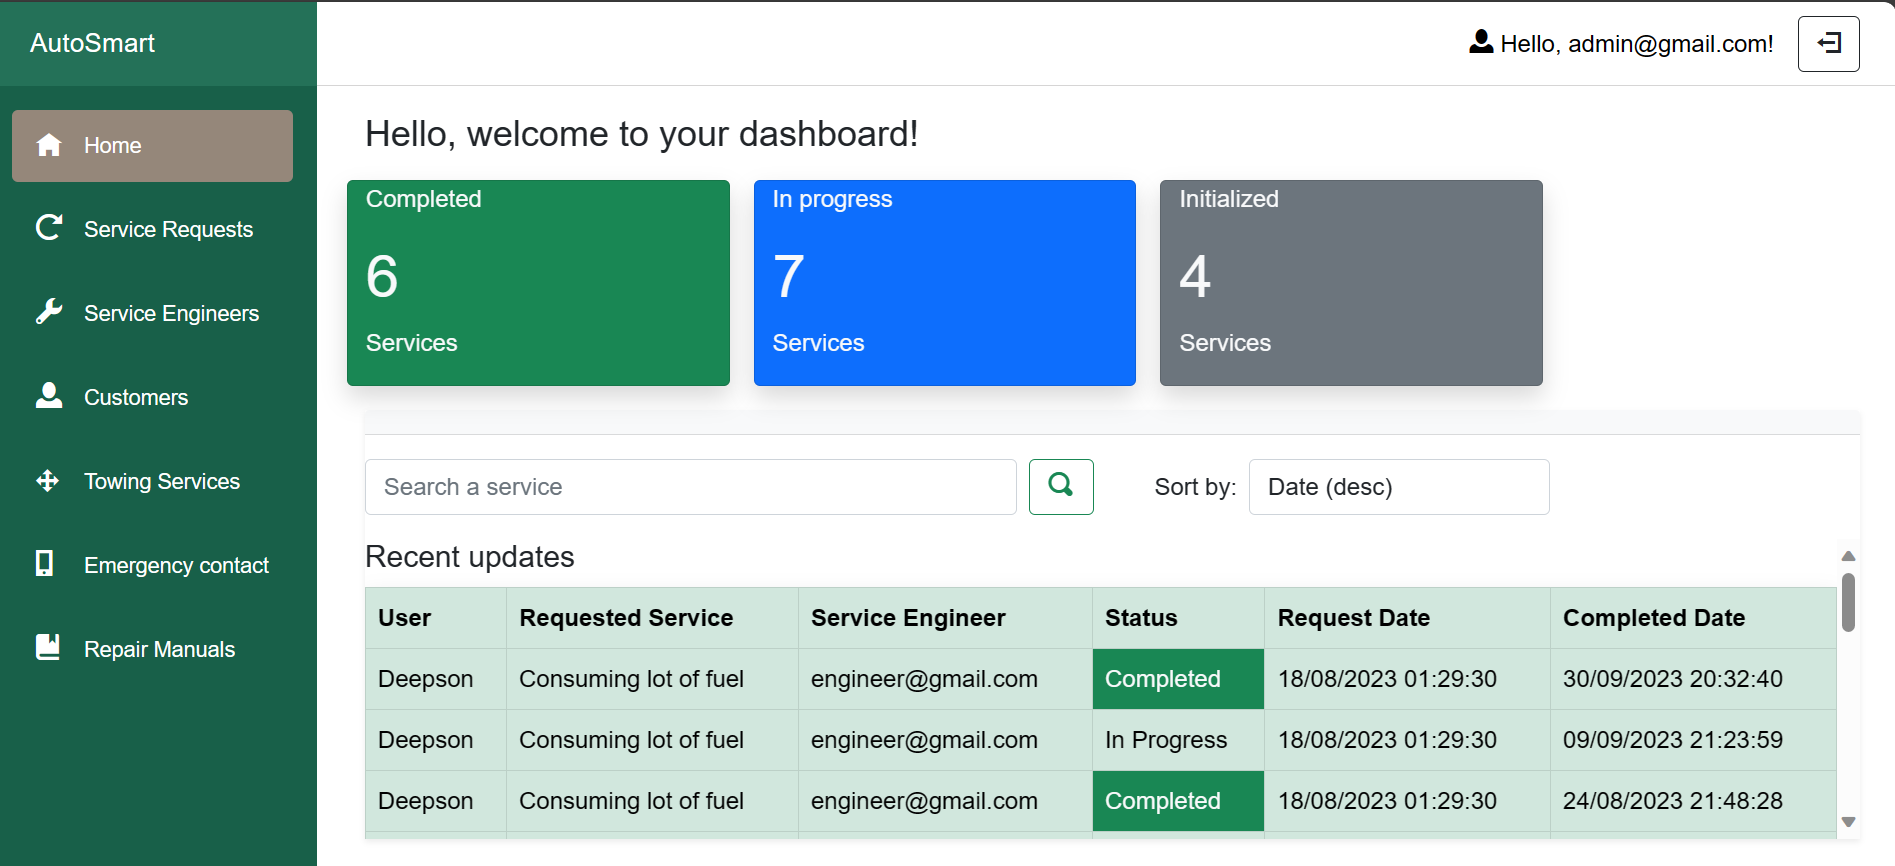Click the Service Engineer column header
The height and width of the screenshot is (866, 1895).
click(945, 618)
